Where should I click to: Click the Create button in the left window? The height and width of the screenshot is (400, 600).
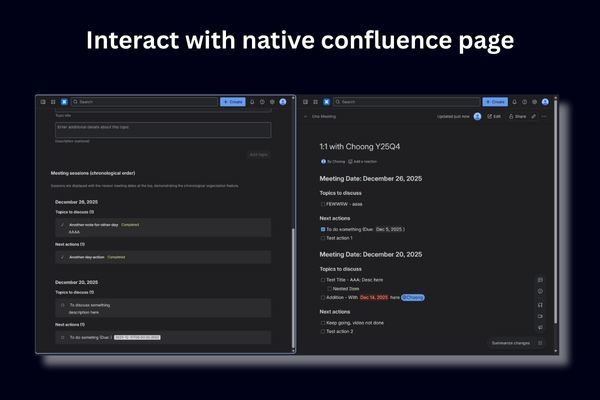click(233, 102)
